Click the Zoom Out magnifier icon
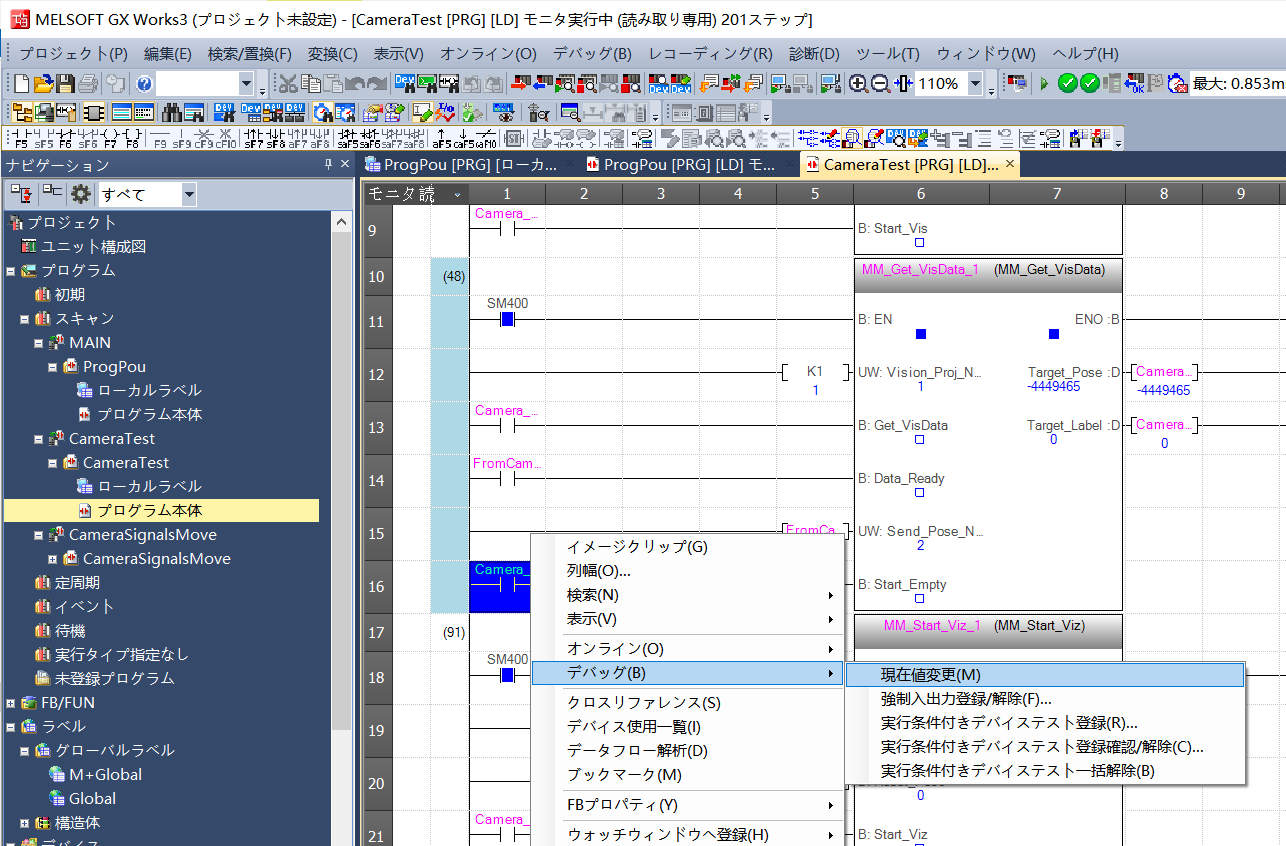The width and height of the screenshot is (1286, 846). pos(880,84)
